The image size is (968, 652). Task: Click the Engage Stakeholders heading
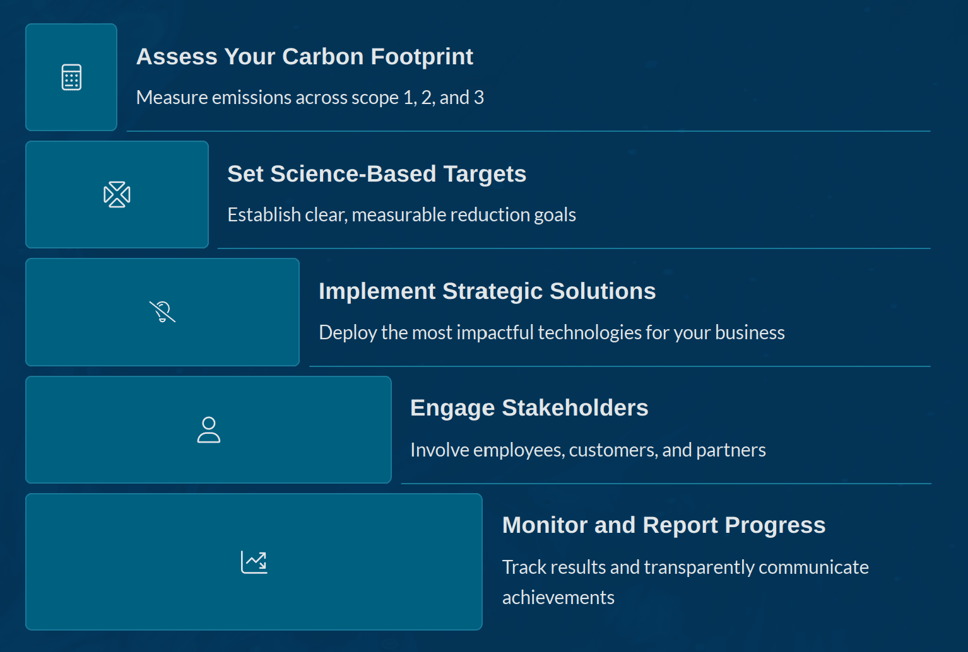tap(529, 407)
